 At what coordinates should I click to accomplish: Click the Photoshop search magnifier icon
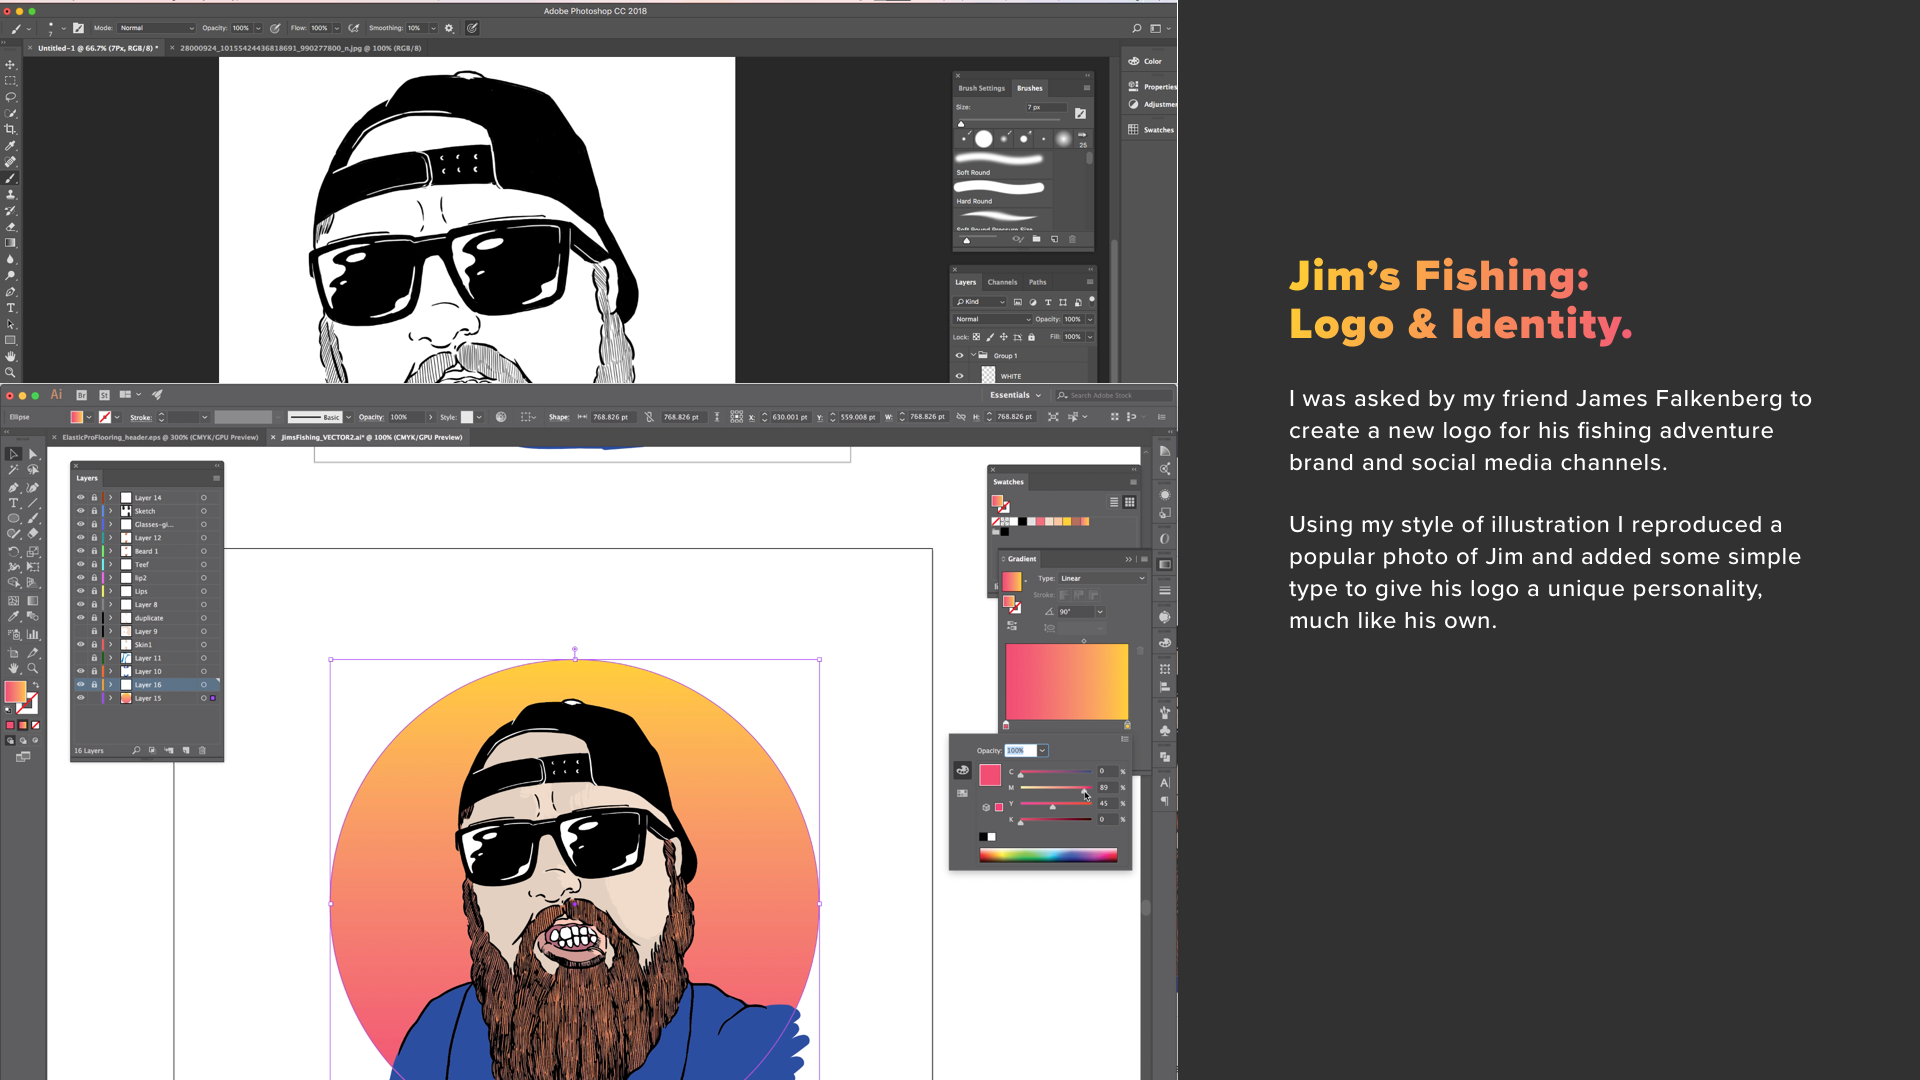pyautogui.click(x=1136, y=28)
